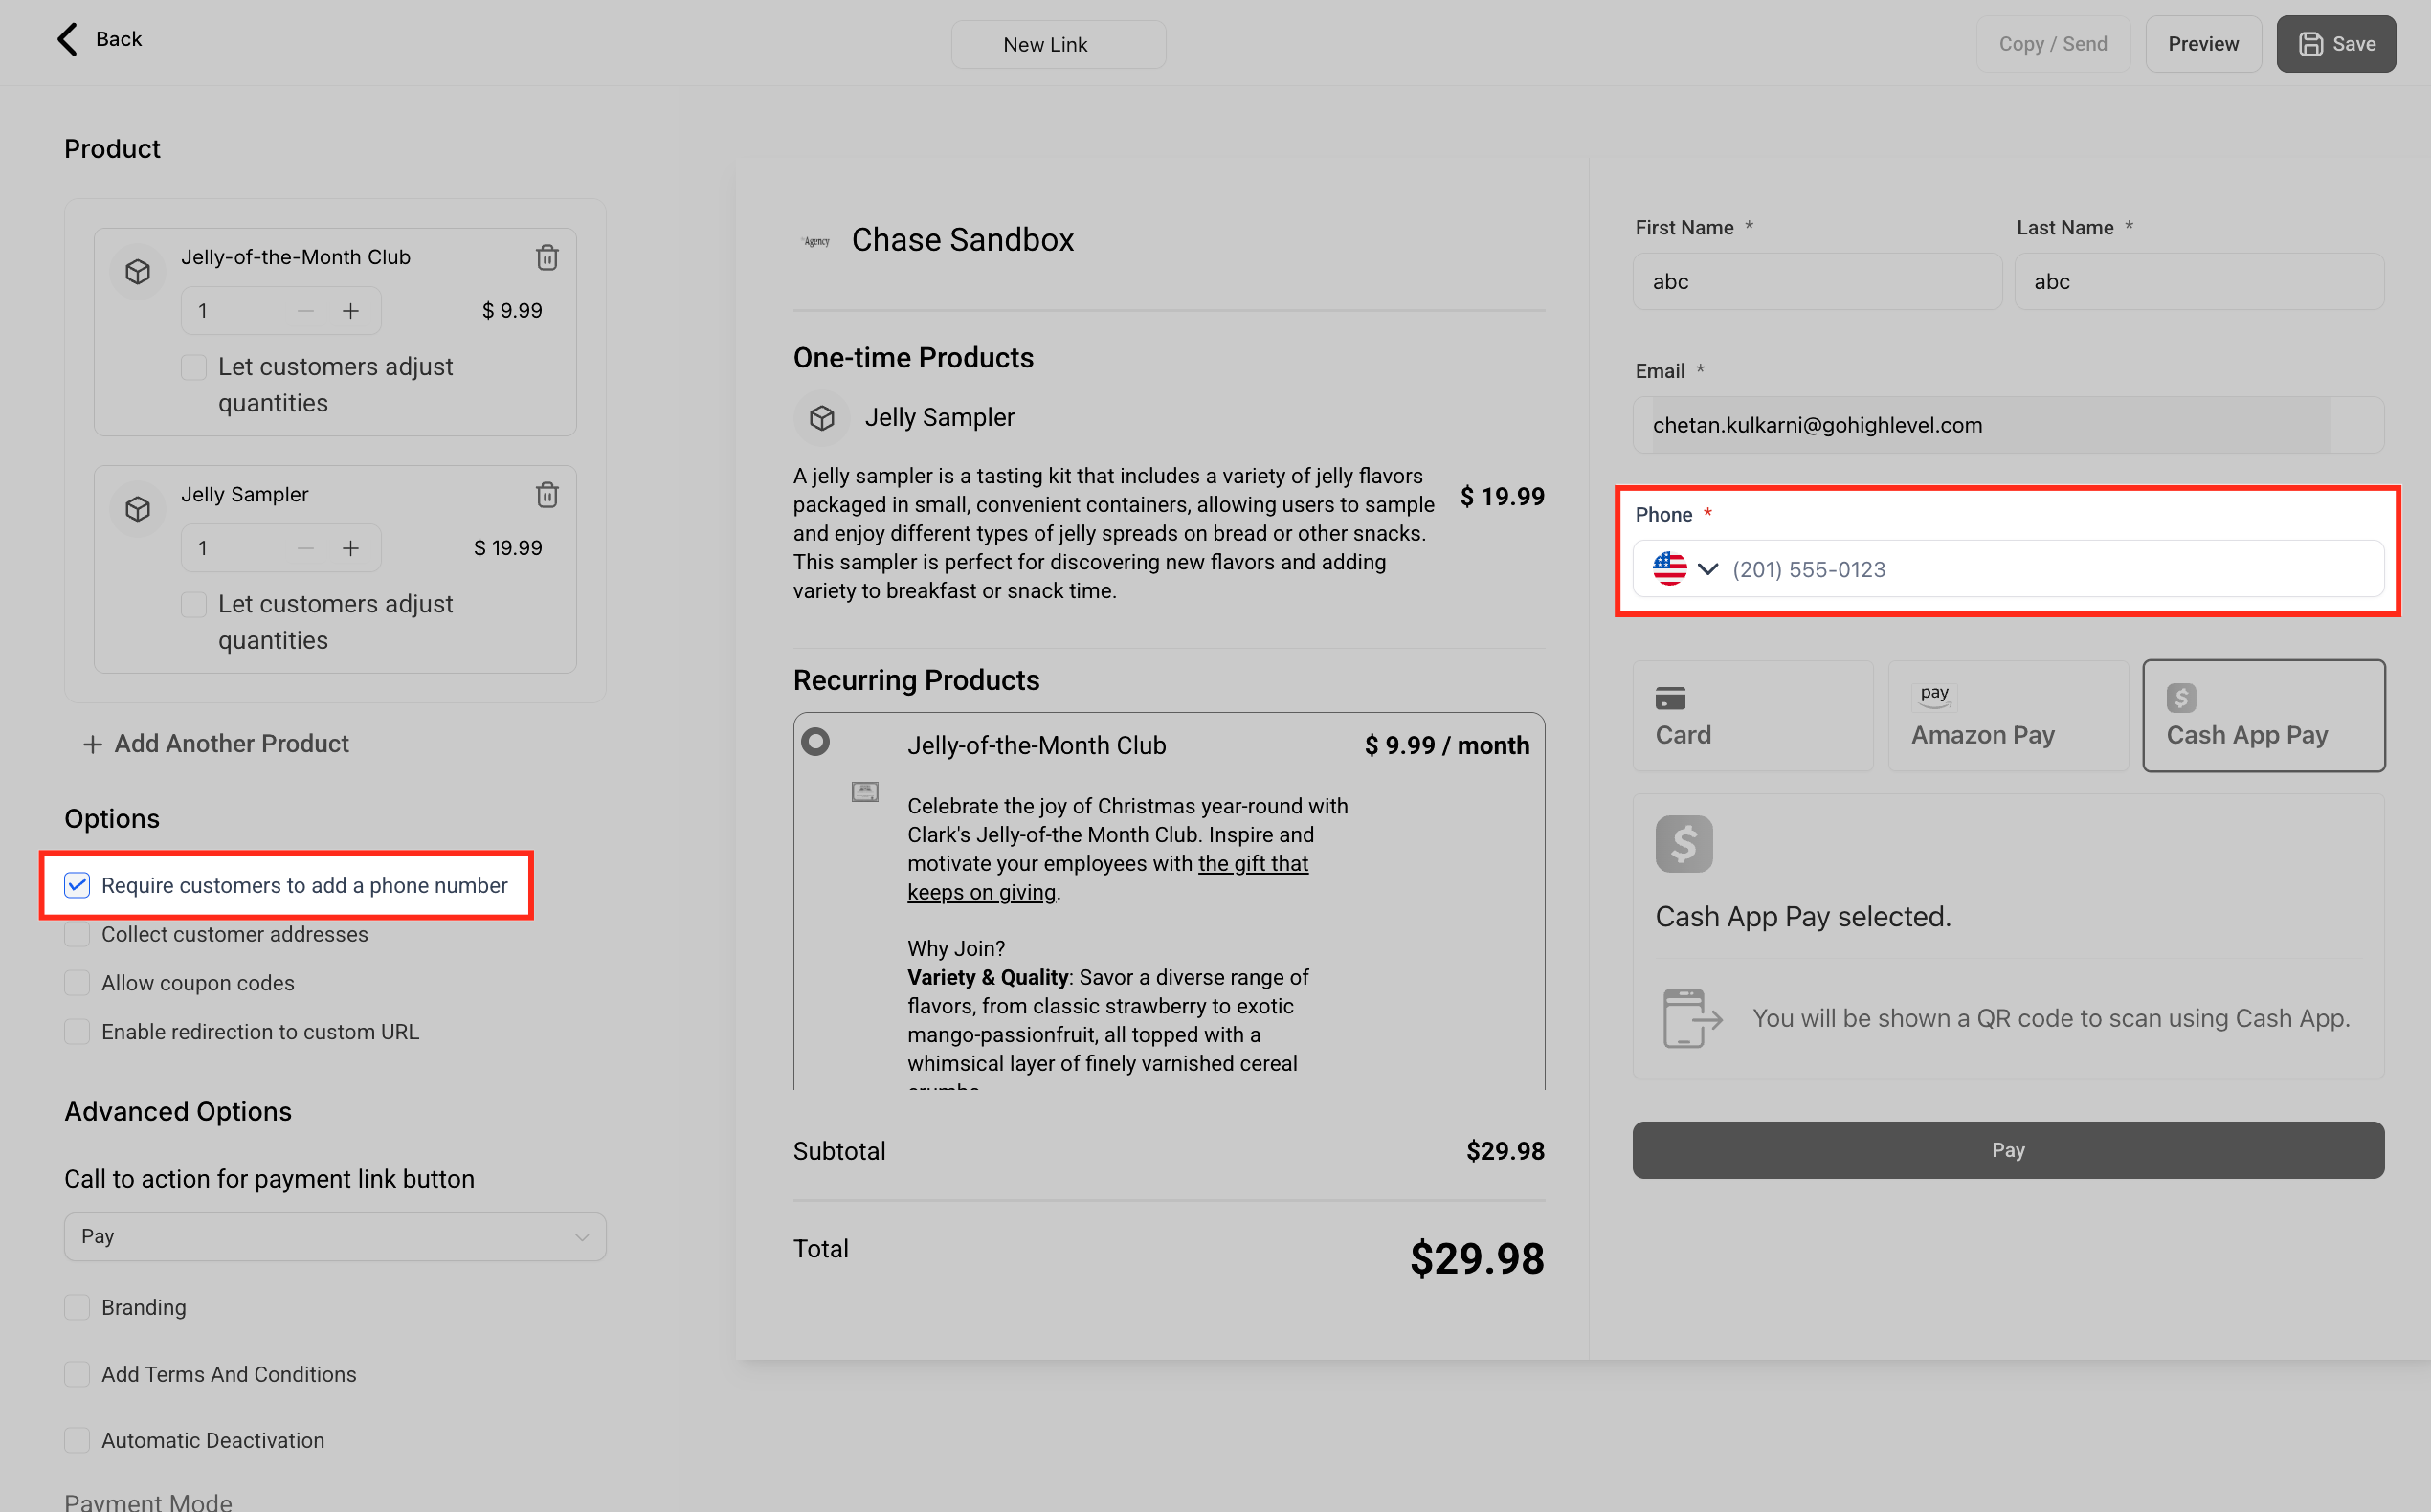
Task: Click Add Another Product expander
Action: click(x=216, y=743)
